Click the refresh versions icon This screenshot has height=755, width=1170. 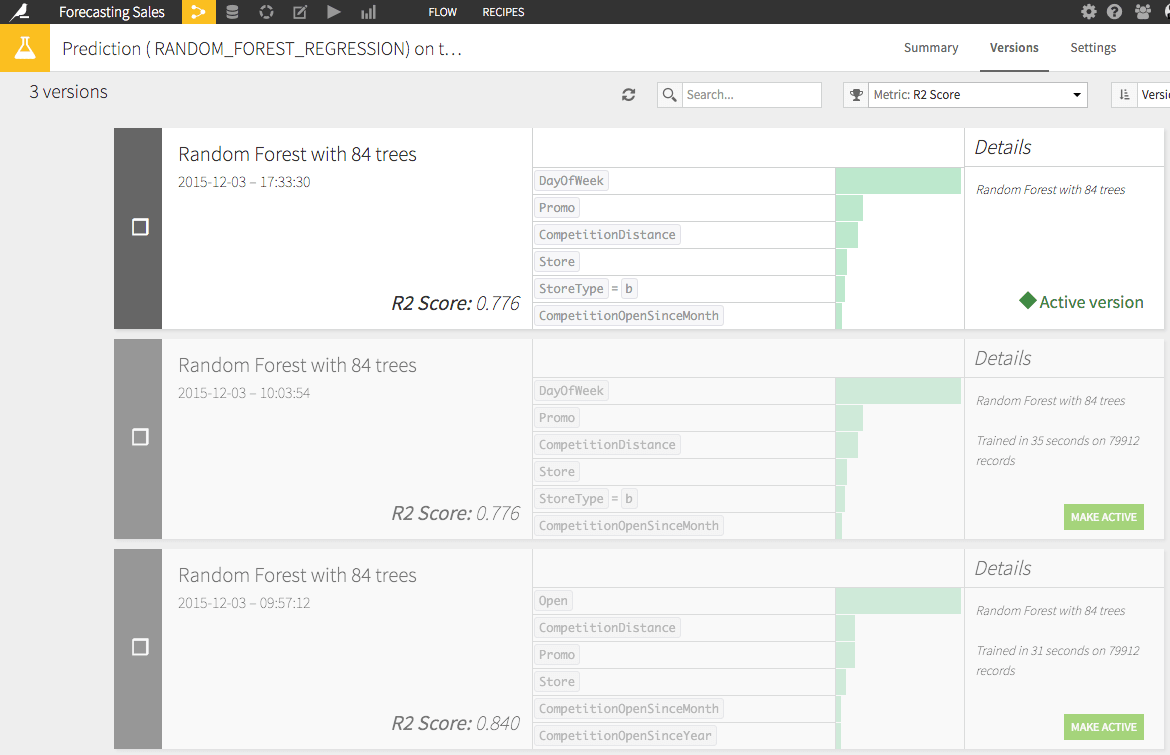pos(628,95)
